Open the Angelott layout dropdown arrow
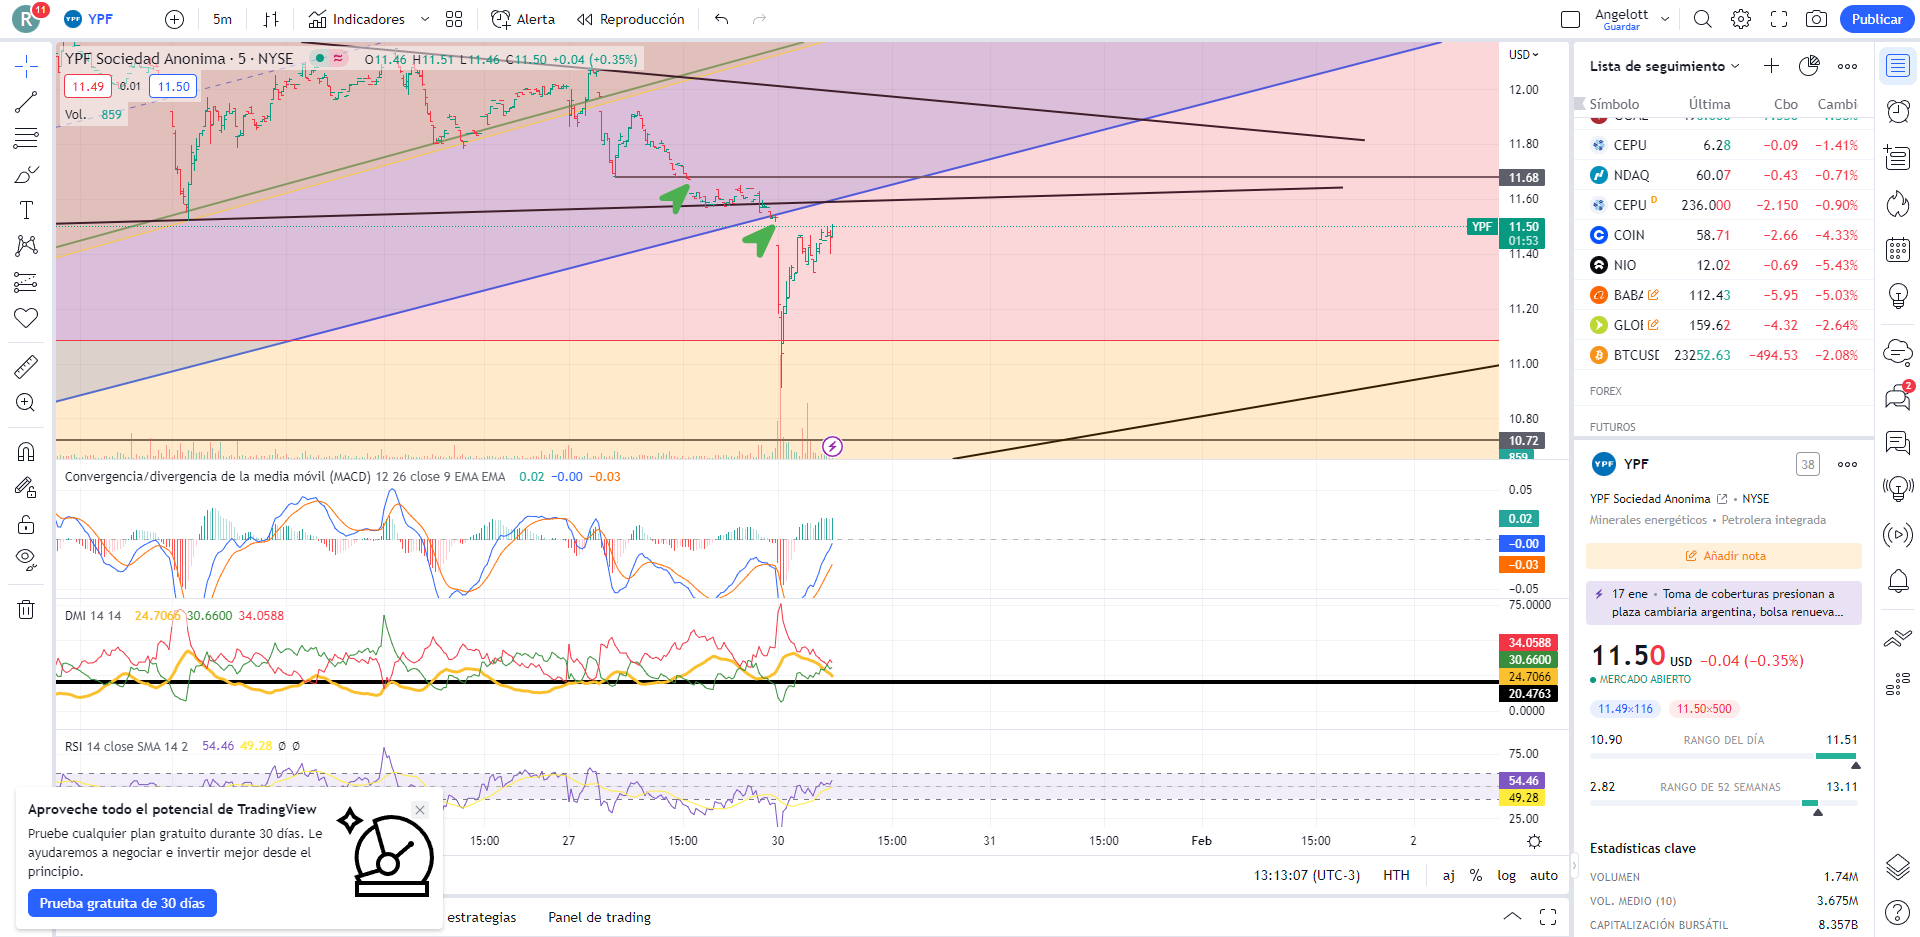The image size is (1920, 937). click(1665, 19)
